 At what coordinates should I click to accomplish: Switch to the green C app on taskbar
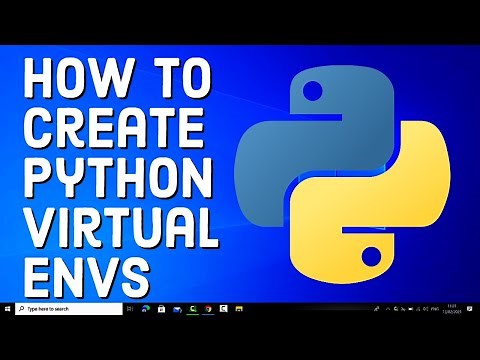click(192, 309)
